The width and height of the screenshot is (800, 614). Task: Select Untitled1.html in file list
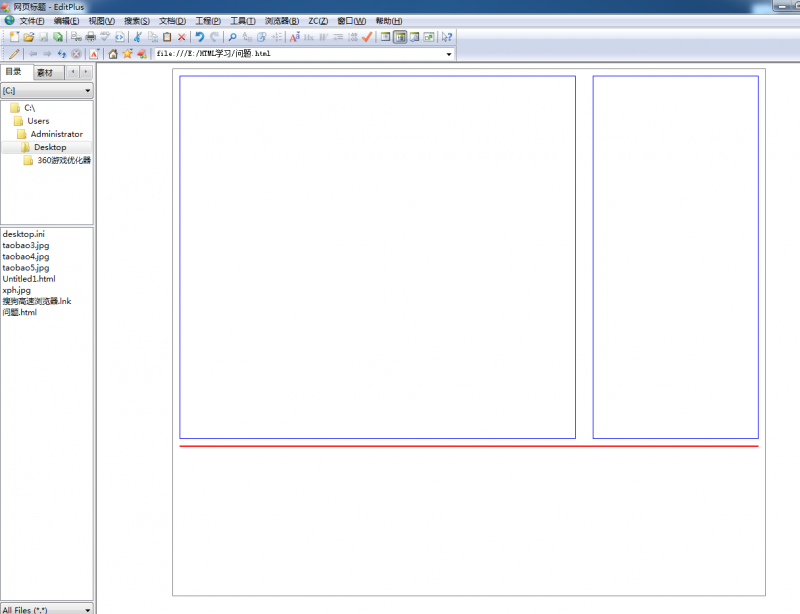point(29,279)
